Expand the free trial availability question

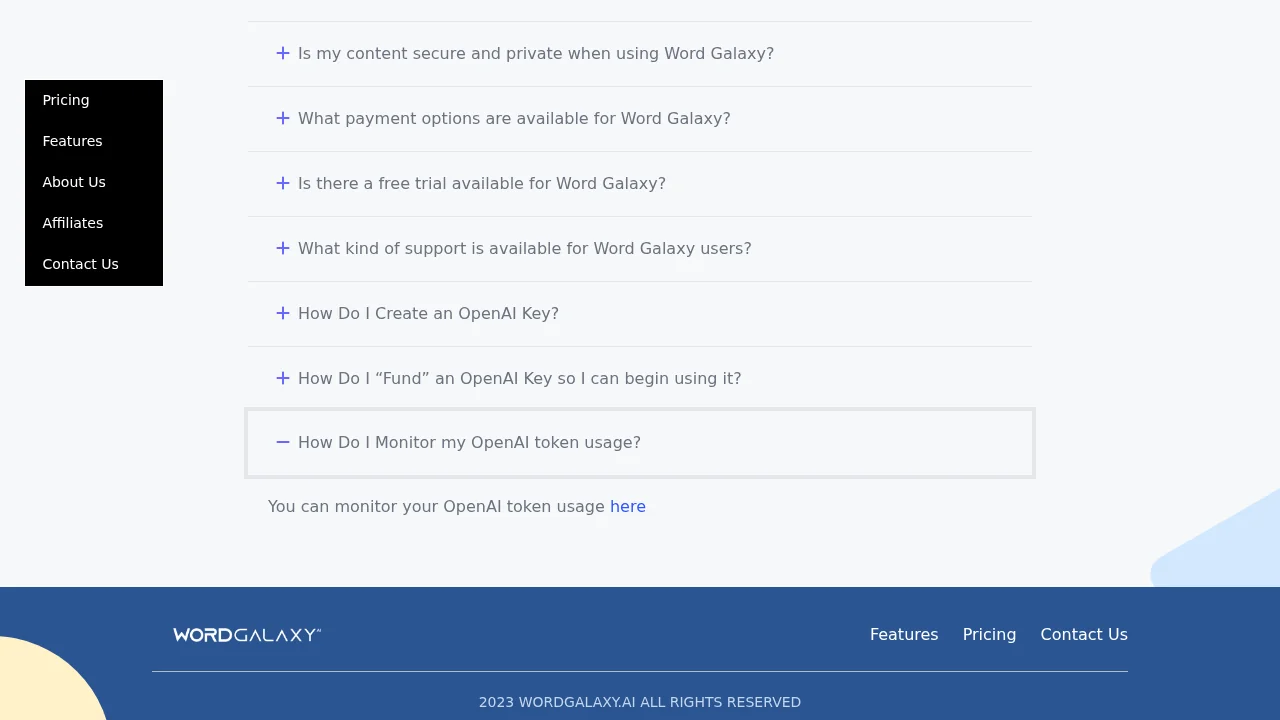tap(482, 183)
